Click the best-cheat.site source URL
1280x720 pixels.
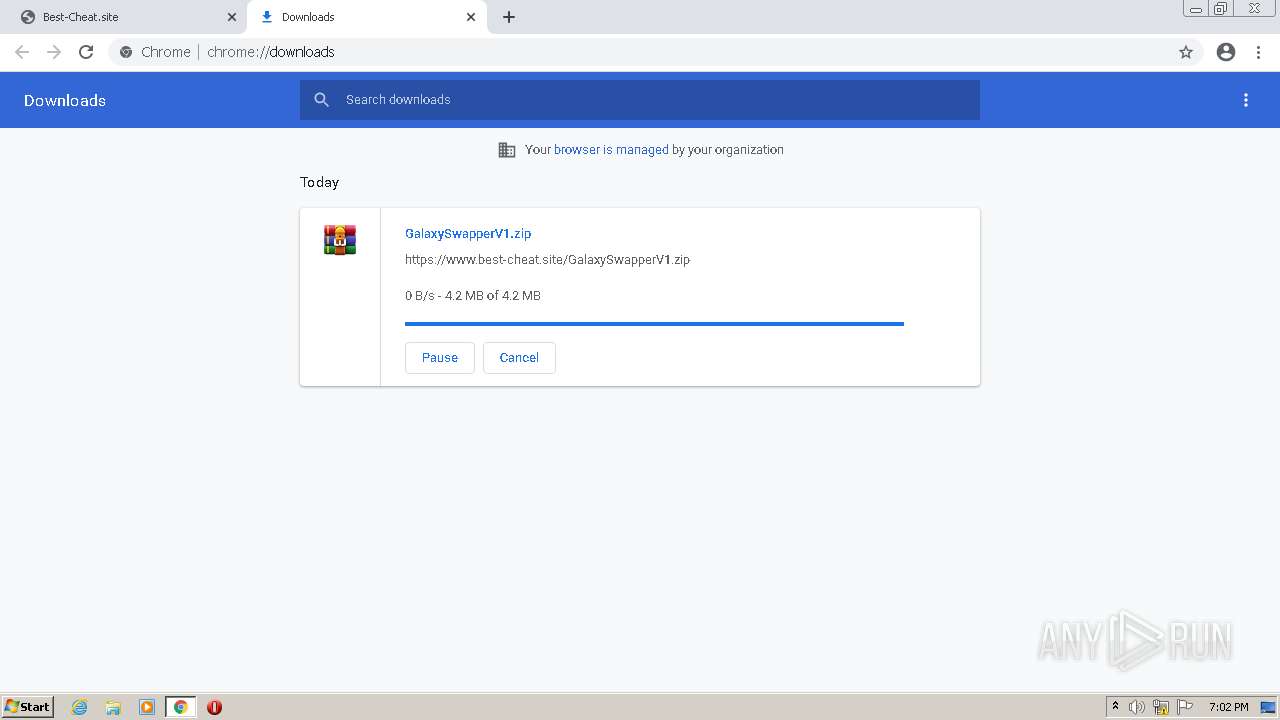pyautogui.click(x=547, y=259)
